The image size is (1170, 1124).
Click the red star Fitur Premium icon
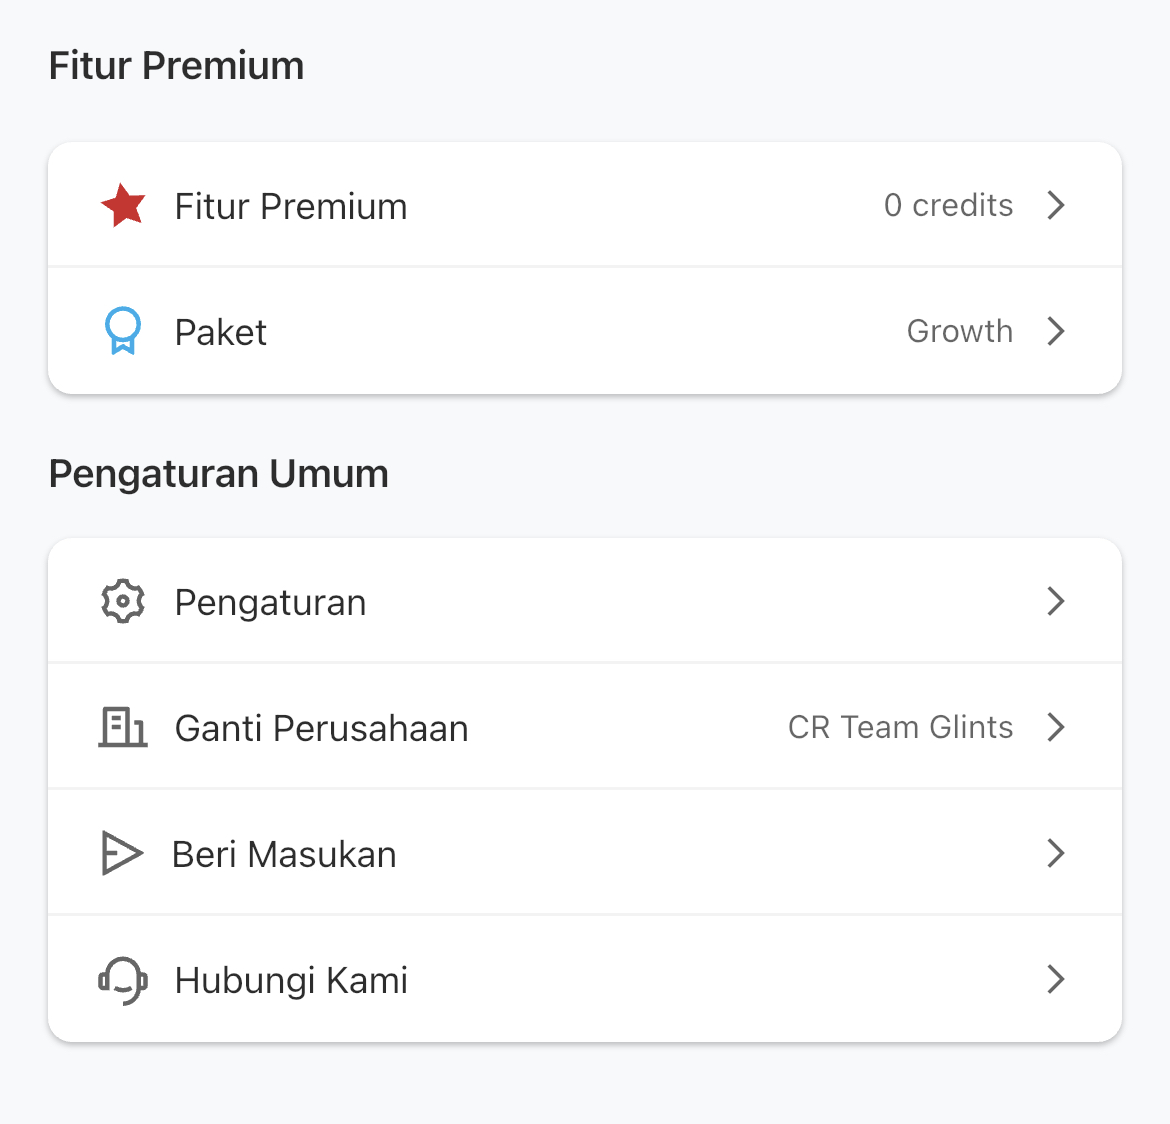click(122, 205)
